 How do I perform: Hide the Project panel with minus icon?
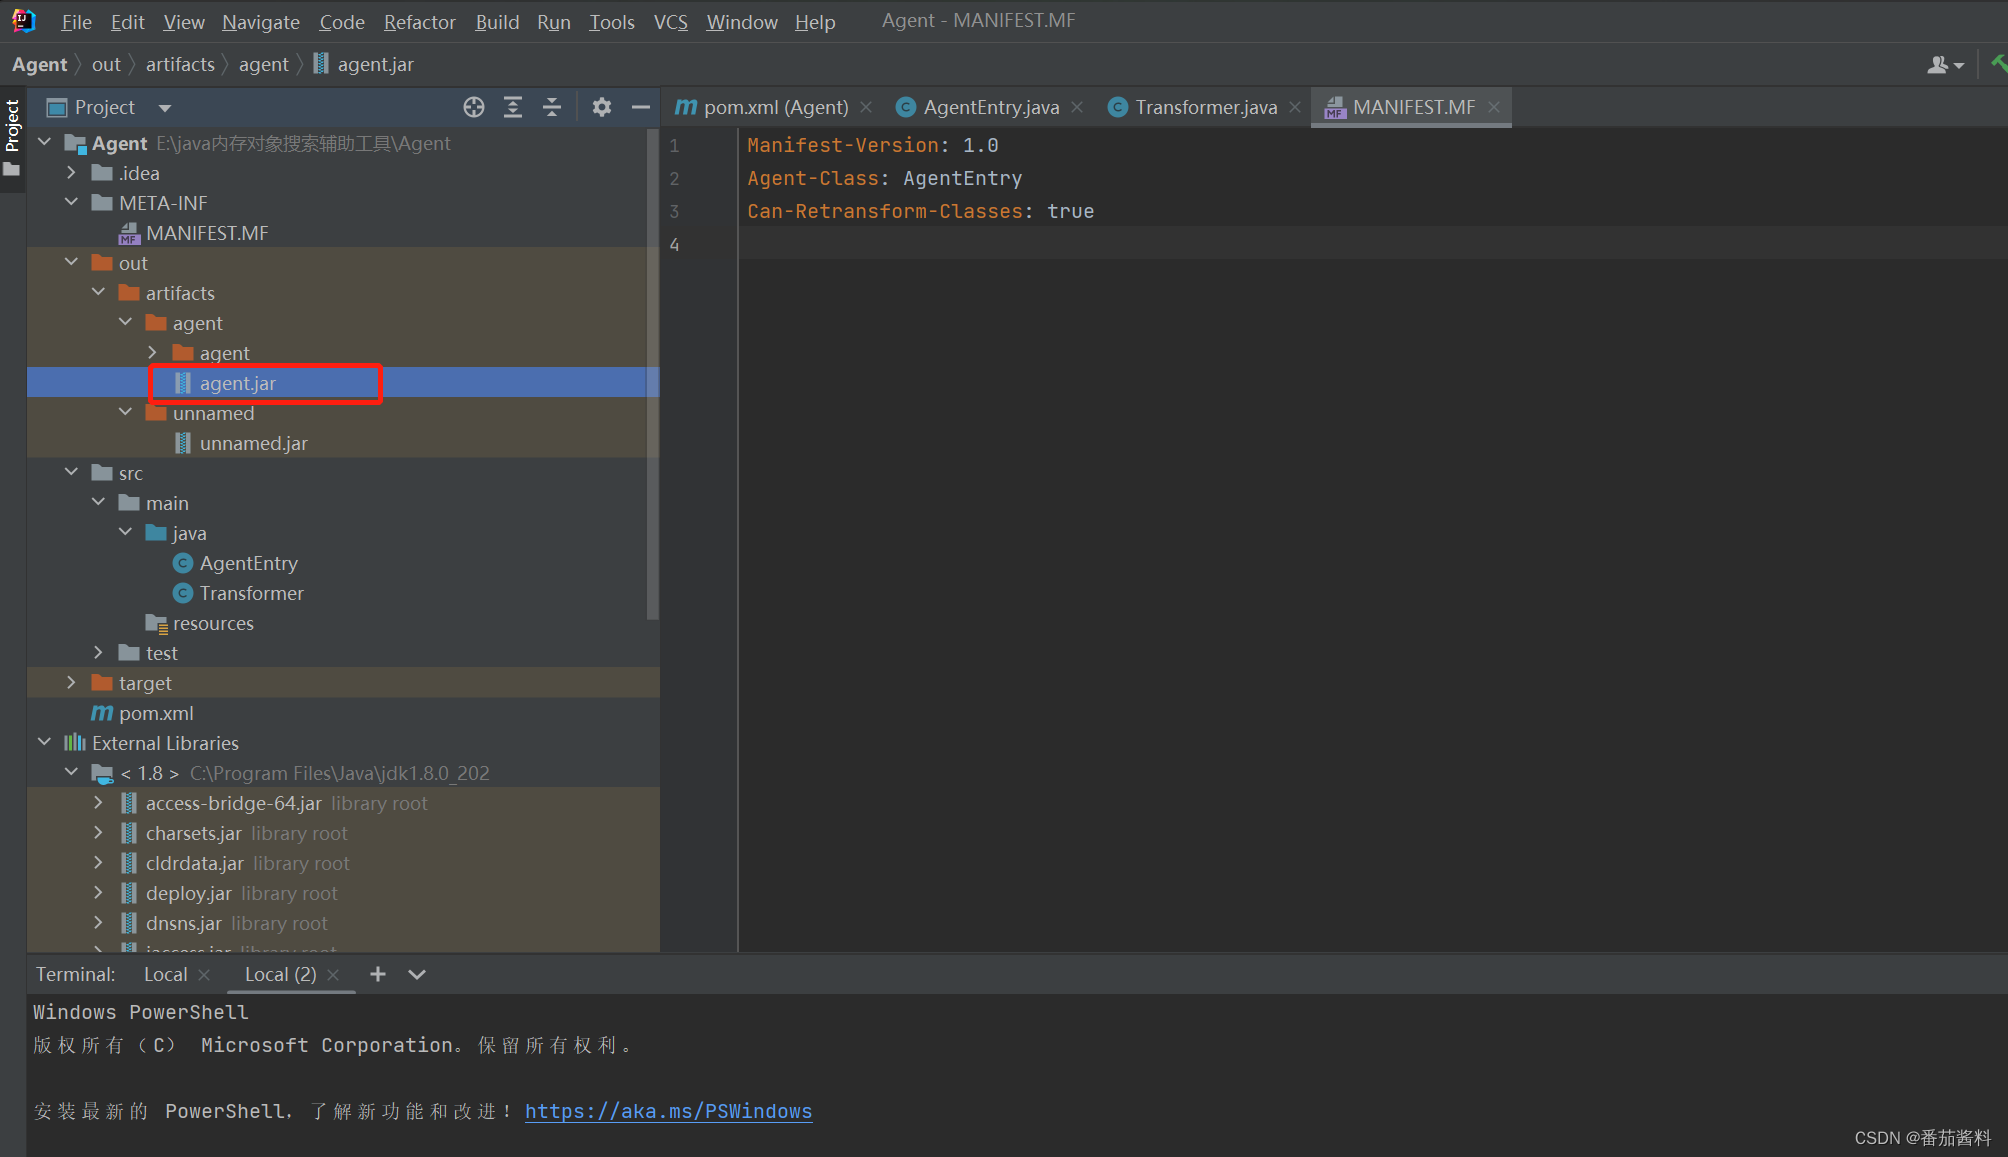point(641,107)
